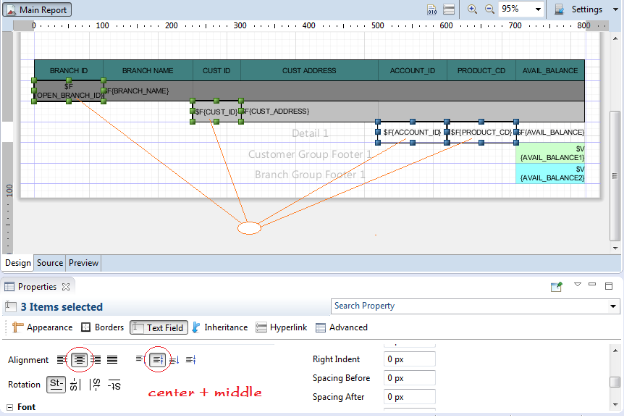
Task: Select left horizontal alignment icon
Action: 62,359
